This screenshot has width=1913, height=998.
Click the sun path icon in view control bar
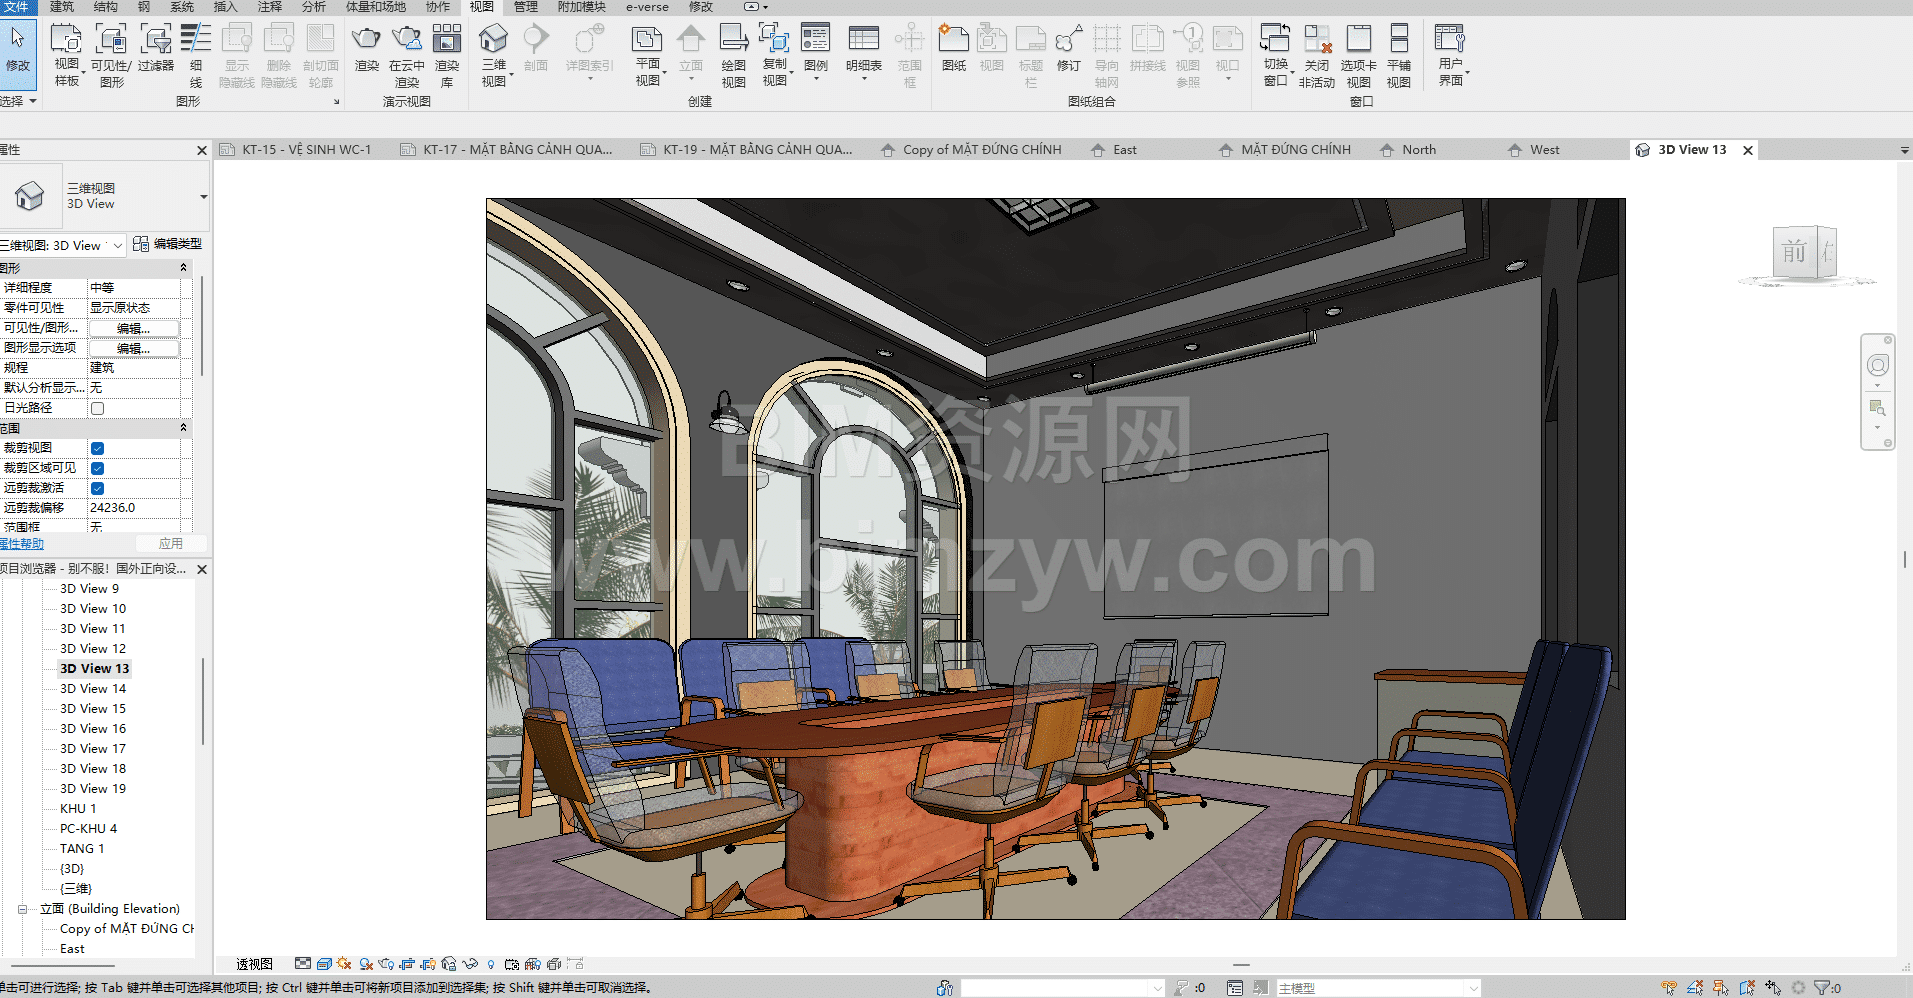pos(344,964)
